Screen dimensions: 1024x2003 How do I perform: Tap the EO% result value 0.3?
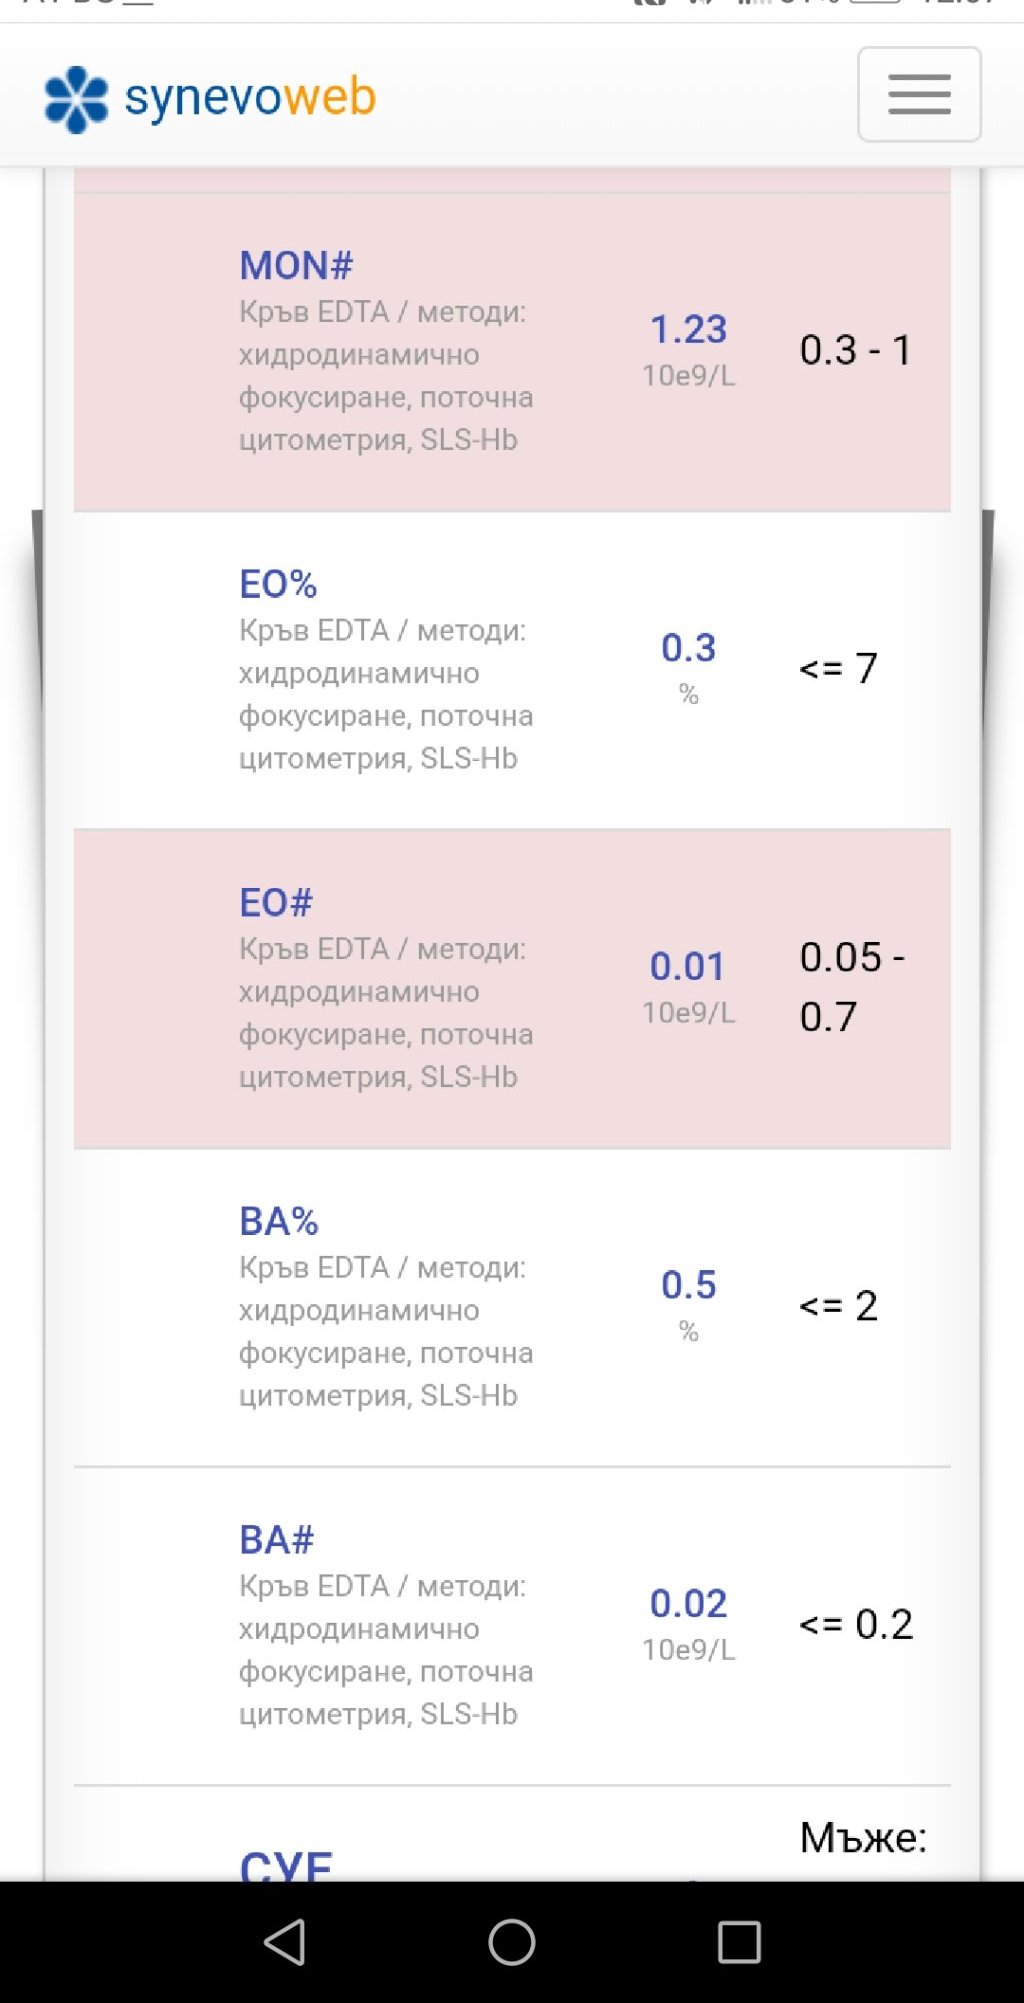[688, 648]
